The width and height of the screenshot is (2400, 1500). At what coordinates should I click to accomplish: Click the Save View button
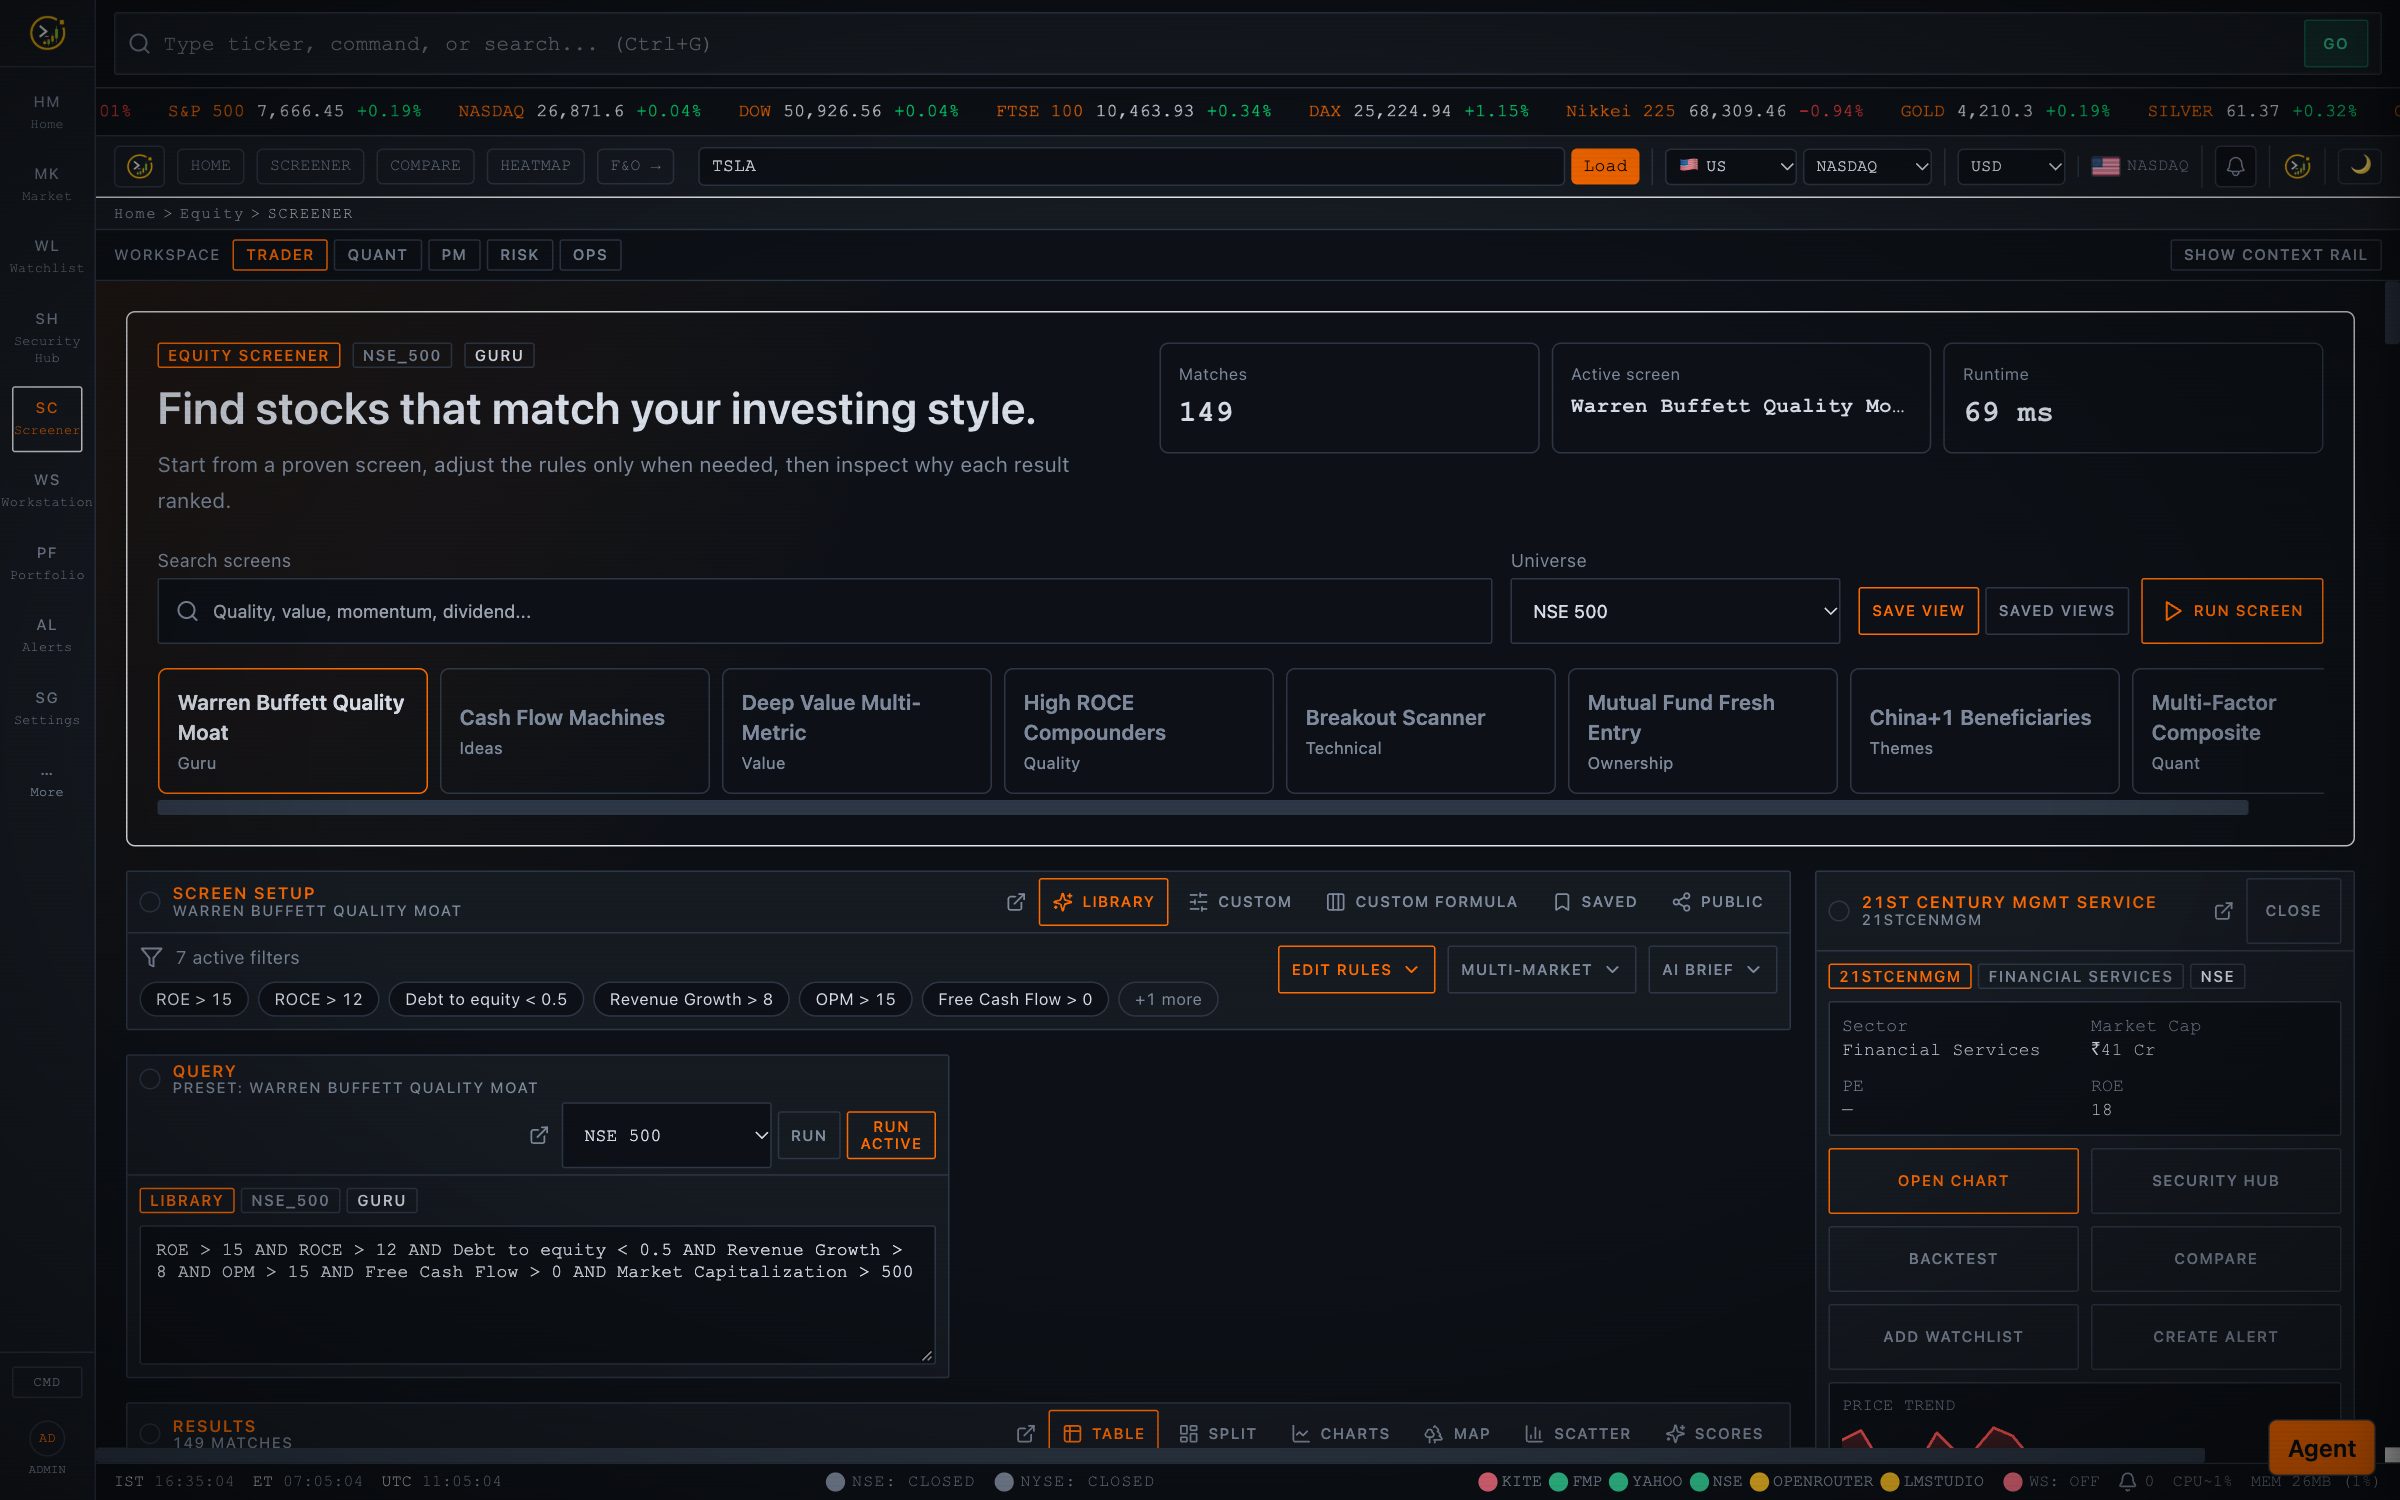click(x=1918, y=611)
